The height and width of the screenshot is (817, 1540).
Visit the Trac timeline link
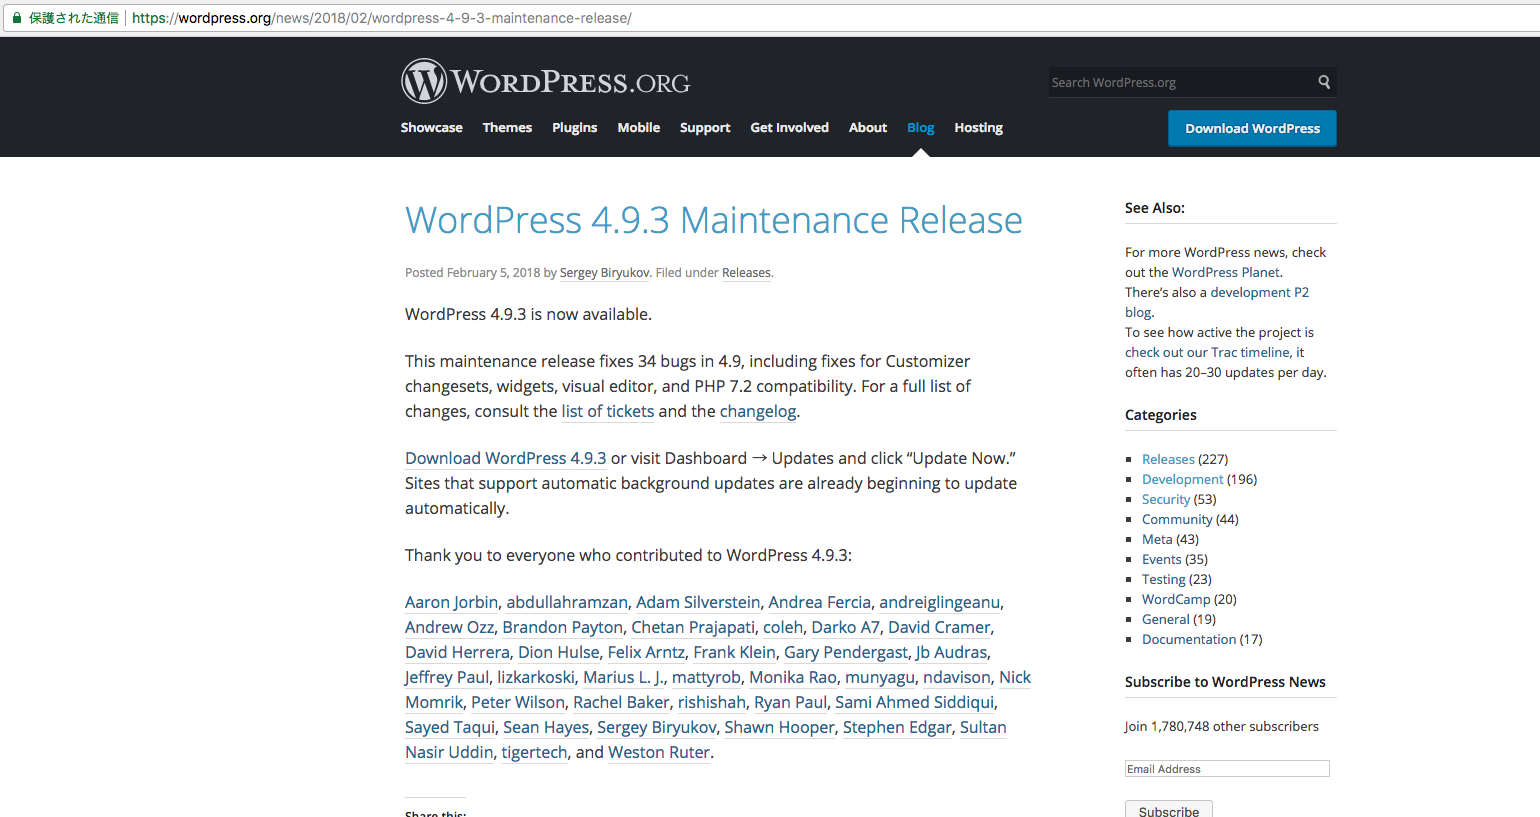coord(1207,352)
